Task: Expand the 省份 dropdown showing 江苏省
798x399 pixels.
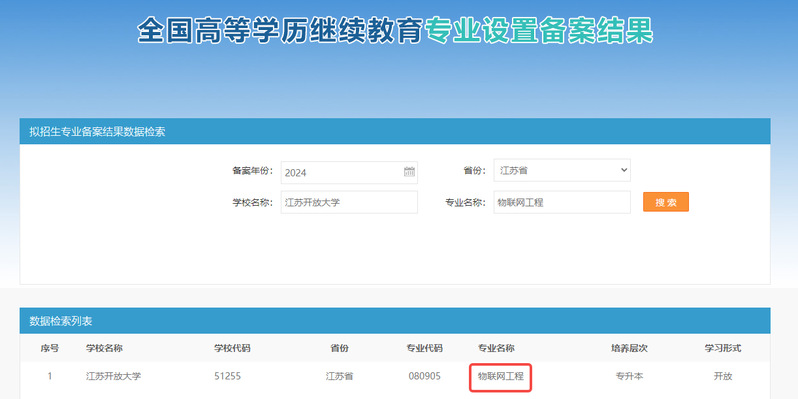Action: tap(562, 170)
